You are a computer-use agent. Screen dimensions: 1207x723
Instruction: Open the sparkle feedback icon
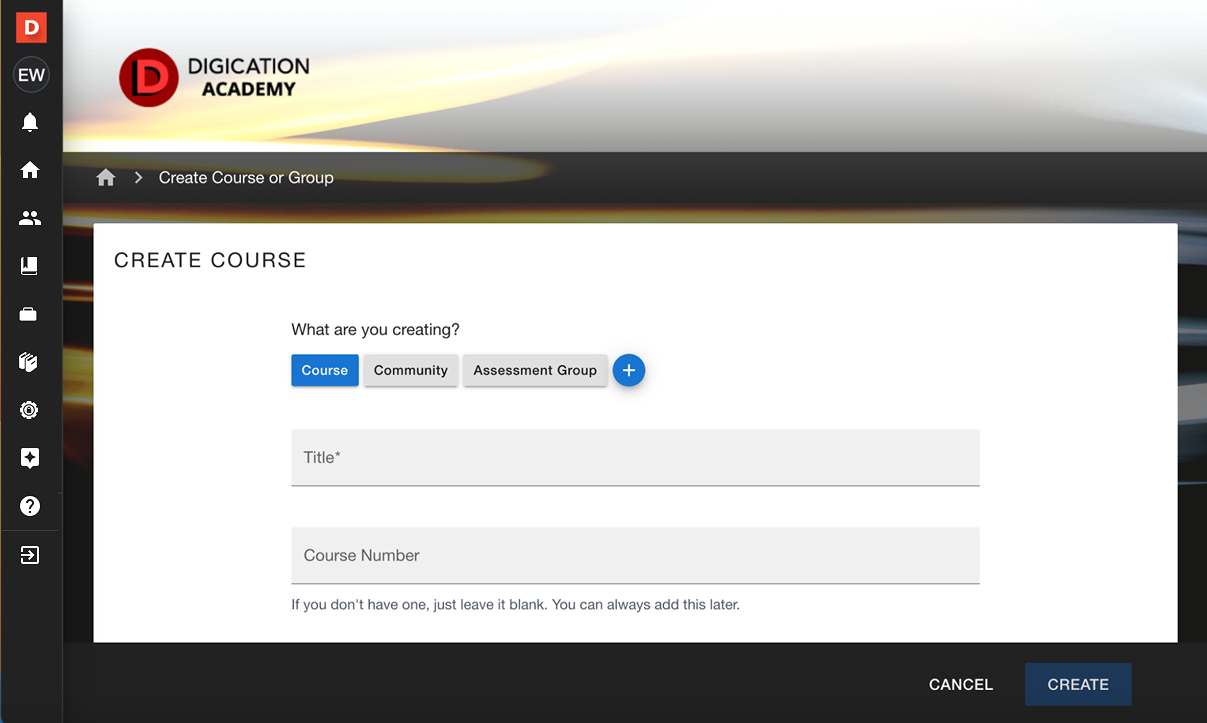pyautogui.click(x=30, y=458)
